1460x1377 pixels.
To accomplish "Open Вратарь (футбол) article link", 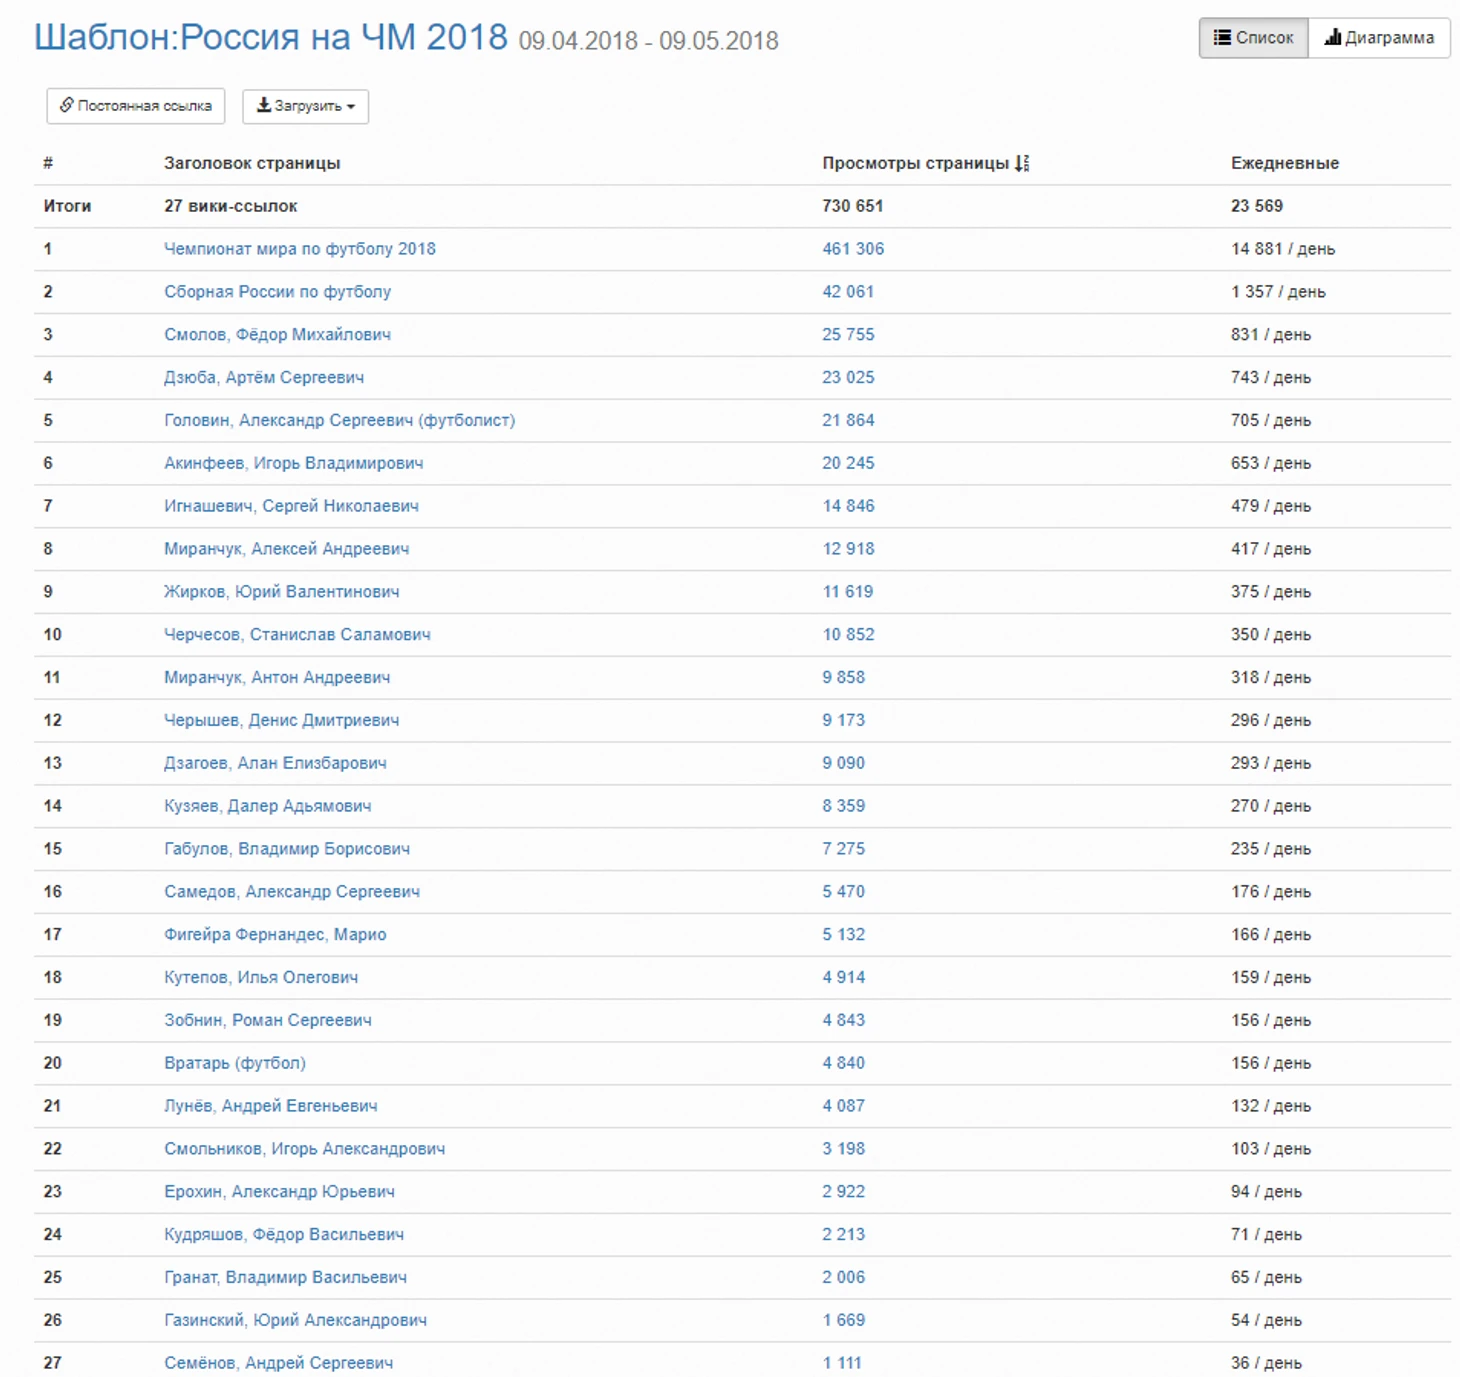I will click(x=235, y=1063).
